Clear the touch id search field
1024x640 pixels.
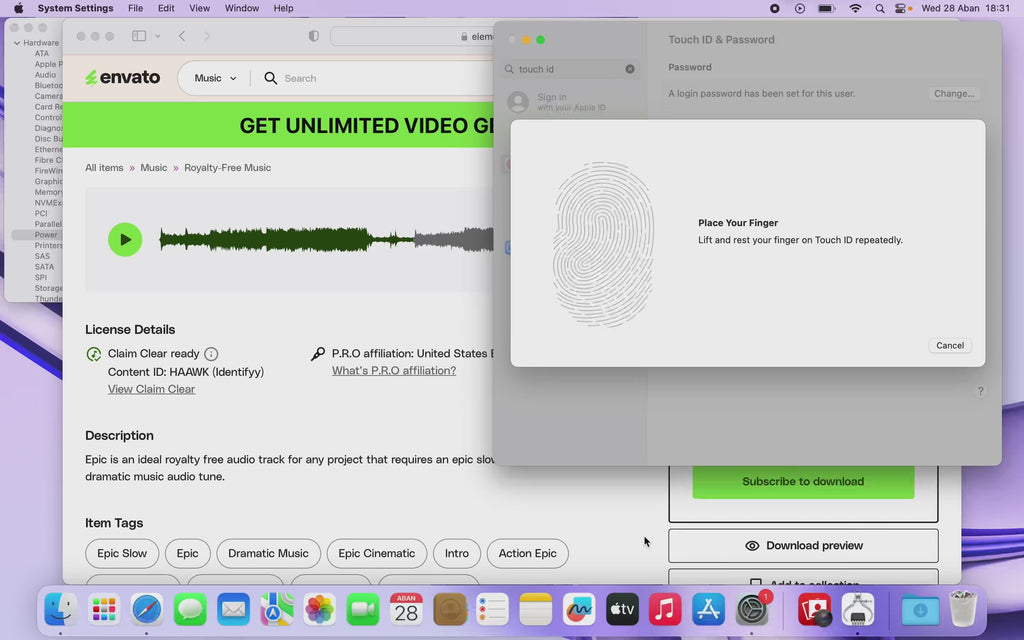coord(630,69)
